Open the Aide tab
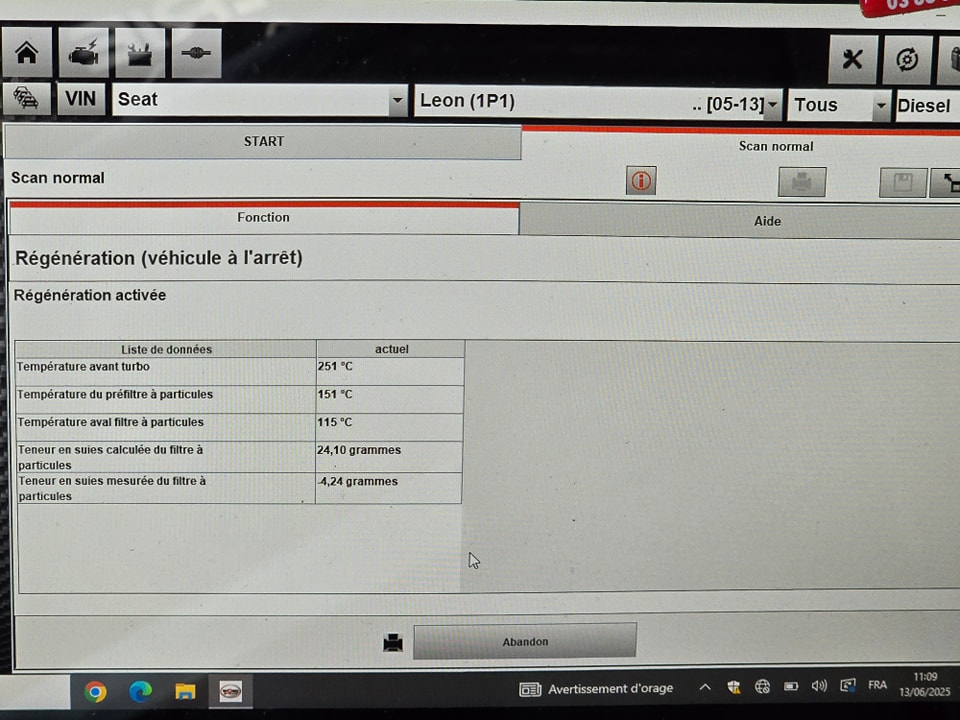Image resolution: width=960 pixels, height=720 pixels. tap(740, 221)
